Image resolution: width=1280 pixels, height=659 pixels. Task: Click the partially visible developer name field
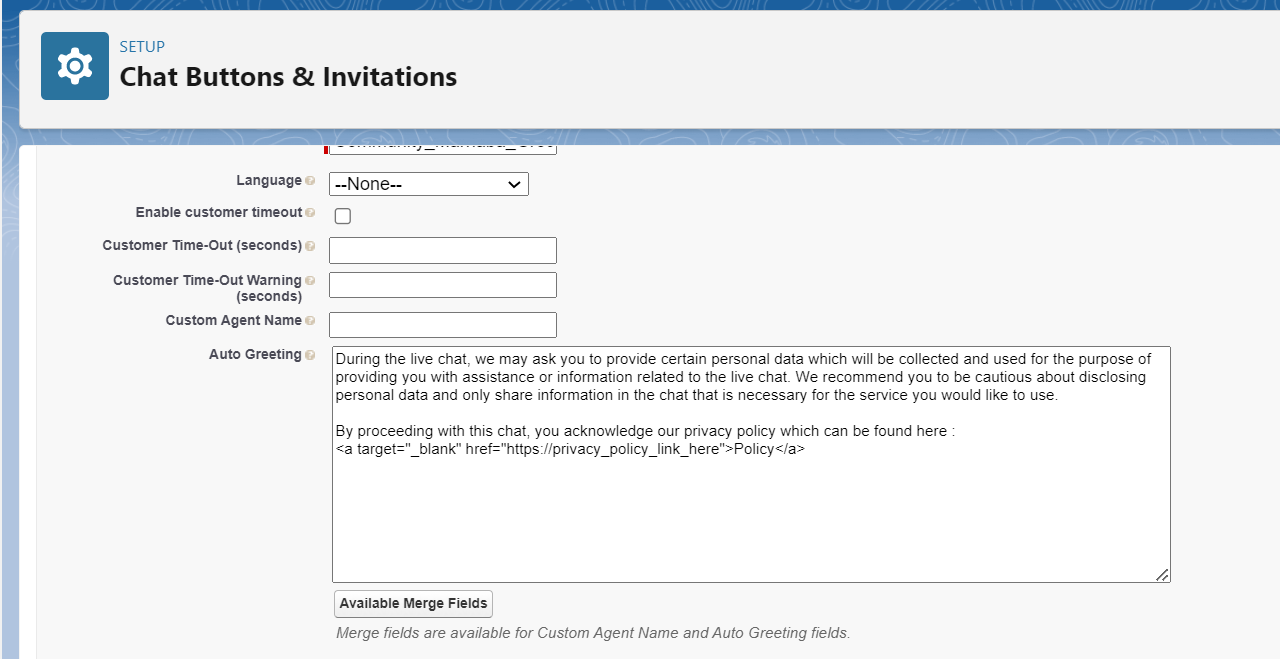click(x=443, y=150)
